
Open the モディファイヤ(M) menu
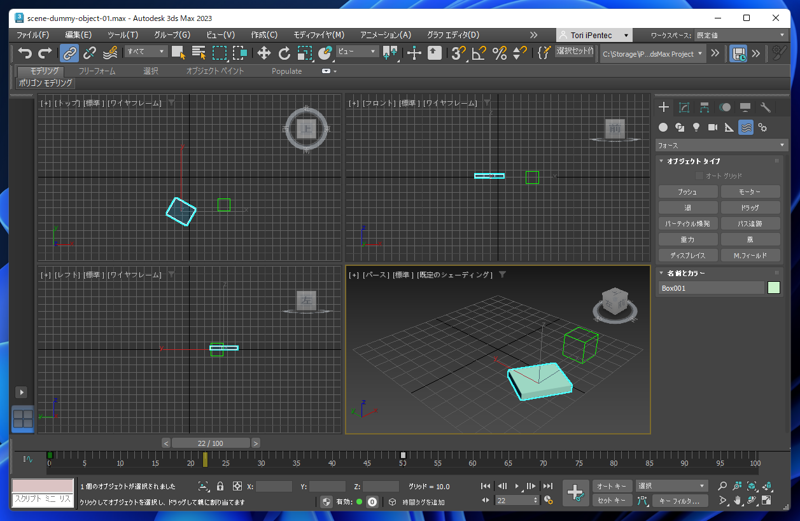pos(319,35)
